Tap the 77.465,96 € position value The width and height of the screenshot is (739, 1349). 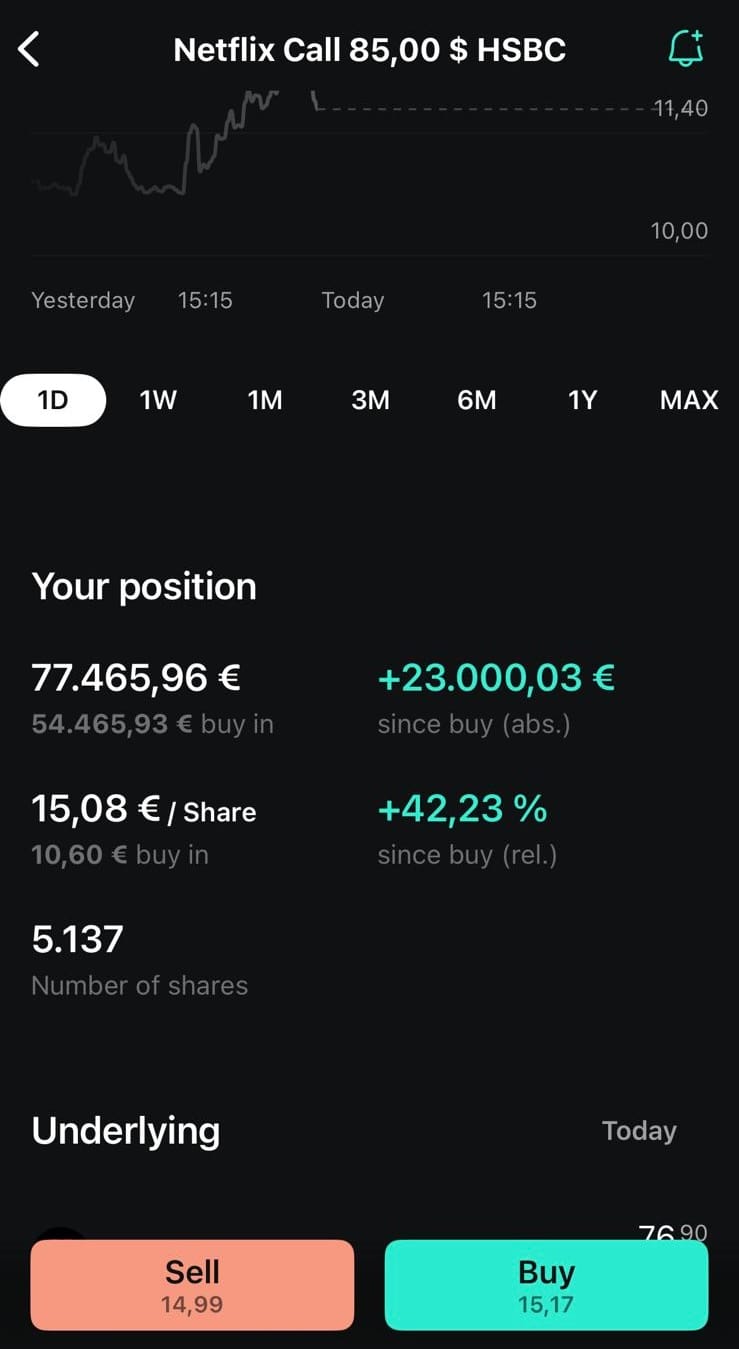coord(136,678)
